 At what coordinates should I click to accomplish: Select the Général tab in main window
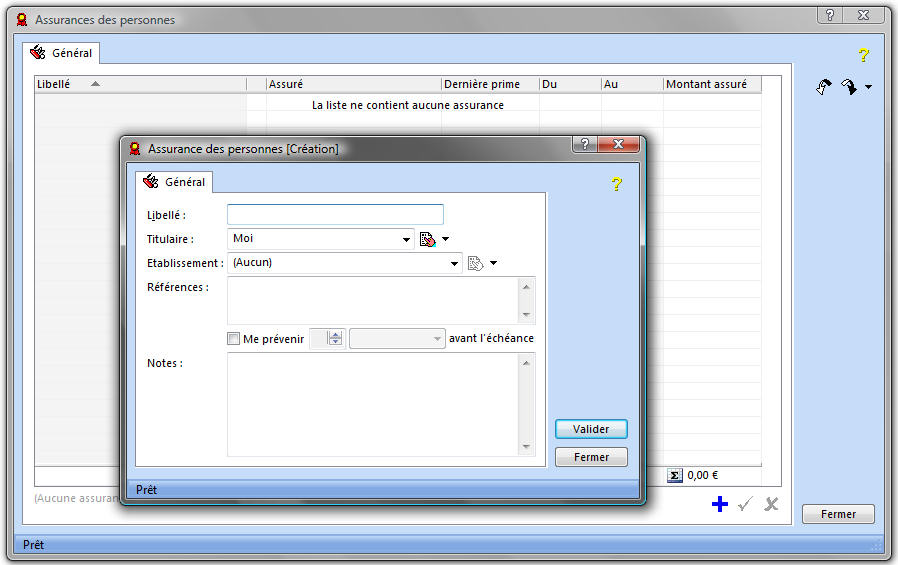click(62, 53)
